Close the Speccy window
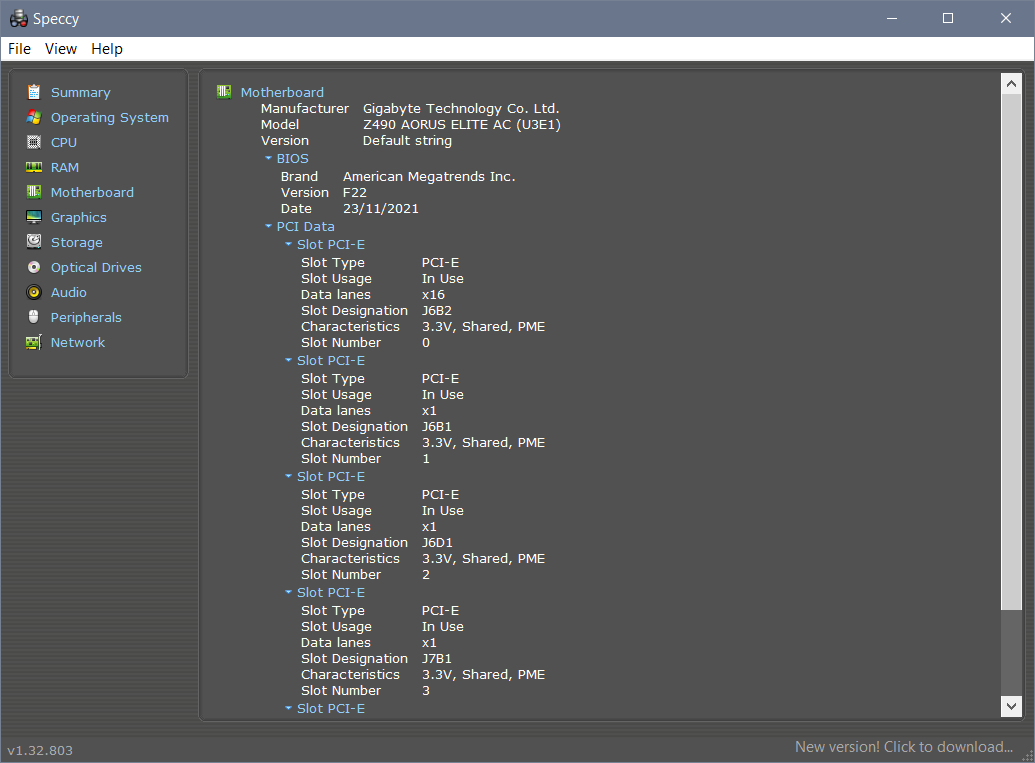Image resolution: width=1035 pixels, height=763 pixels. tap(1005, 18)
